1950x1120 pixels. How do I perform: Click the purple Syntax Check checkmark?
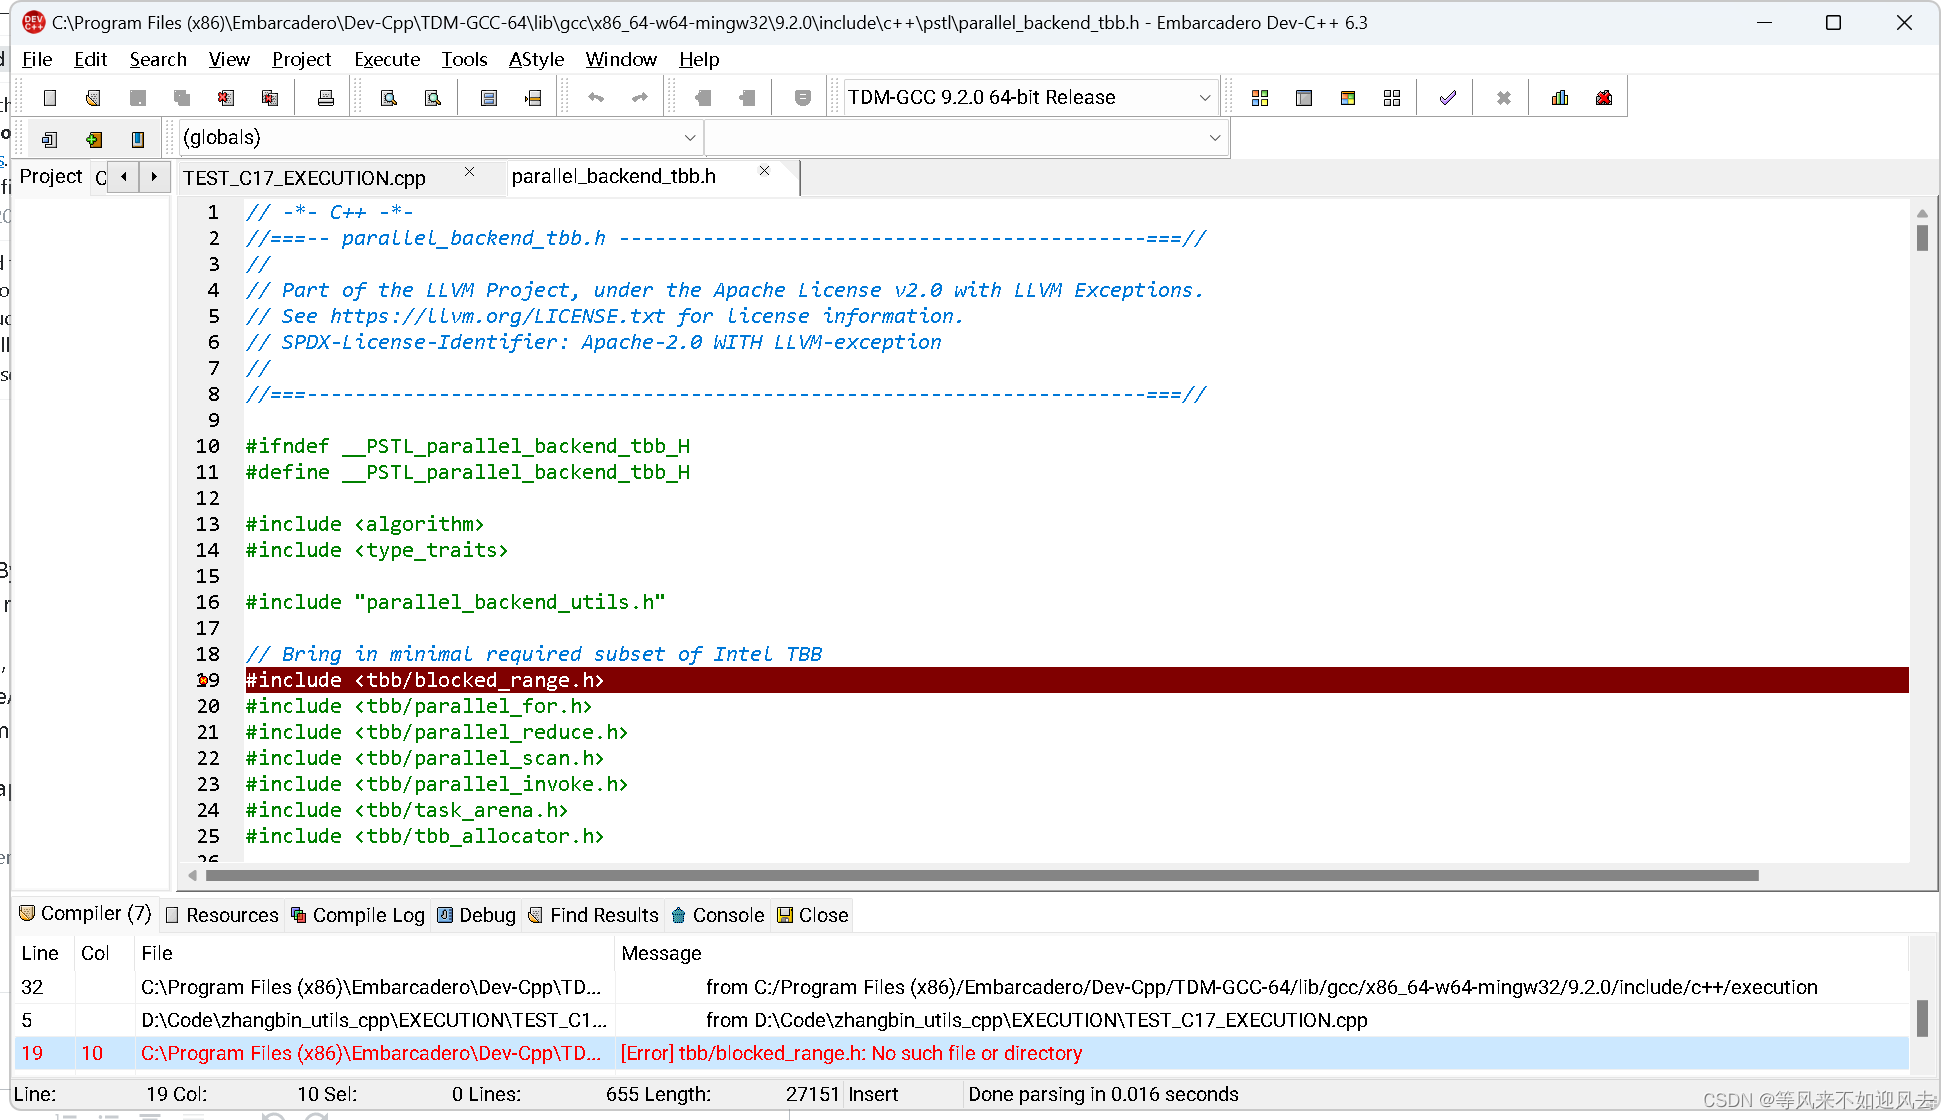tap(1448, 98)
